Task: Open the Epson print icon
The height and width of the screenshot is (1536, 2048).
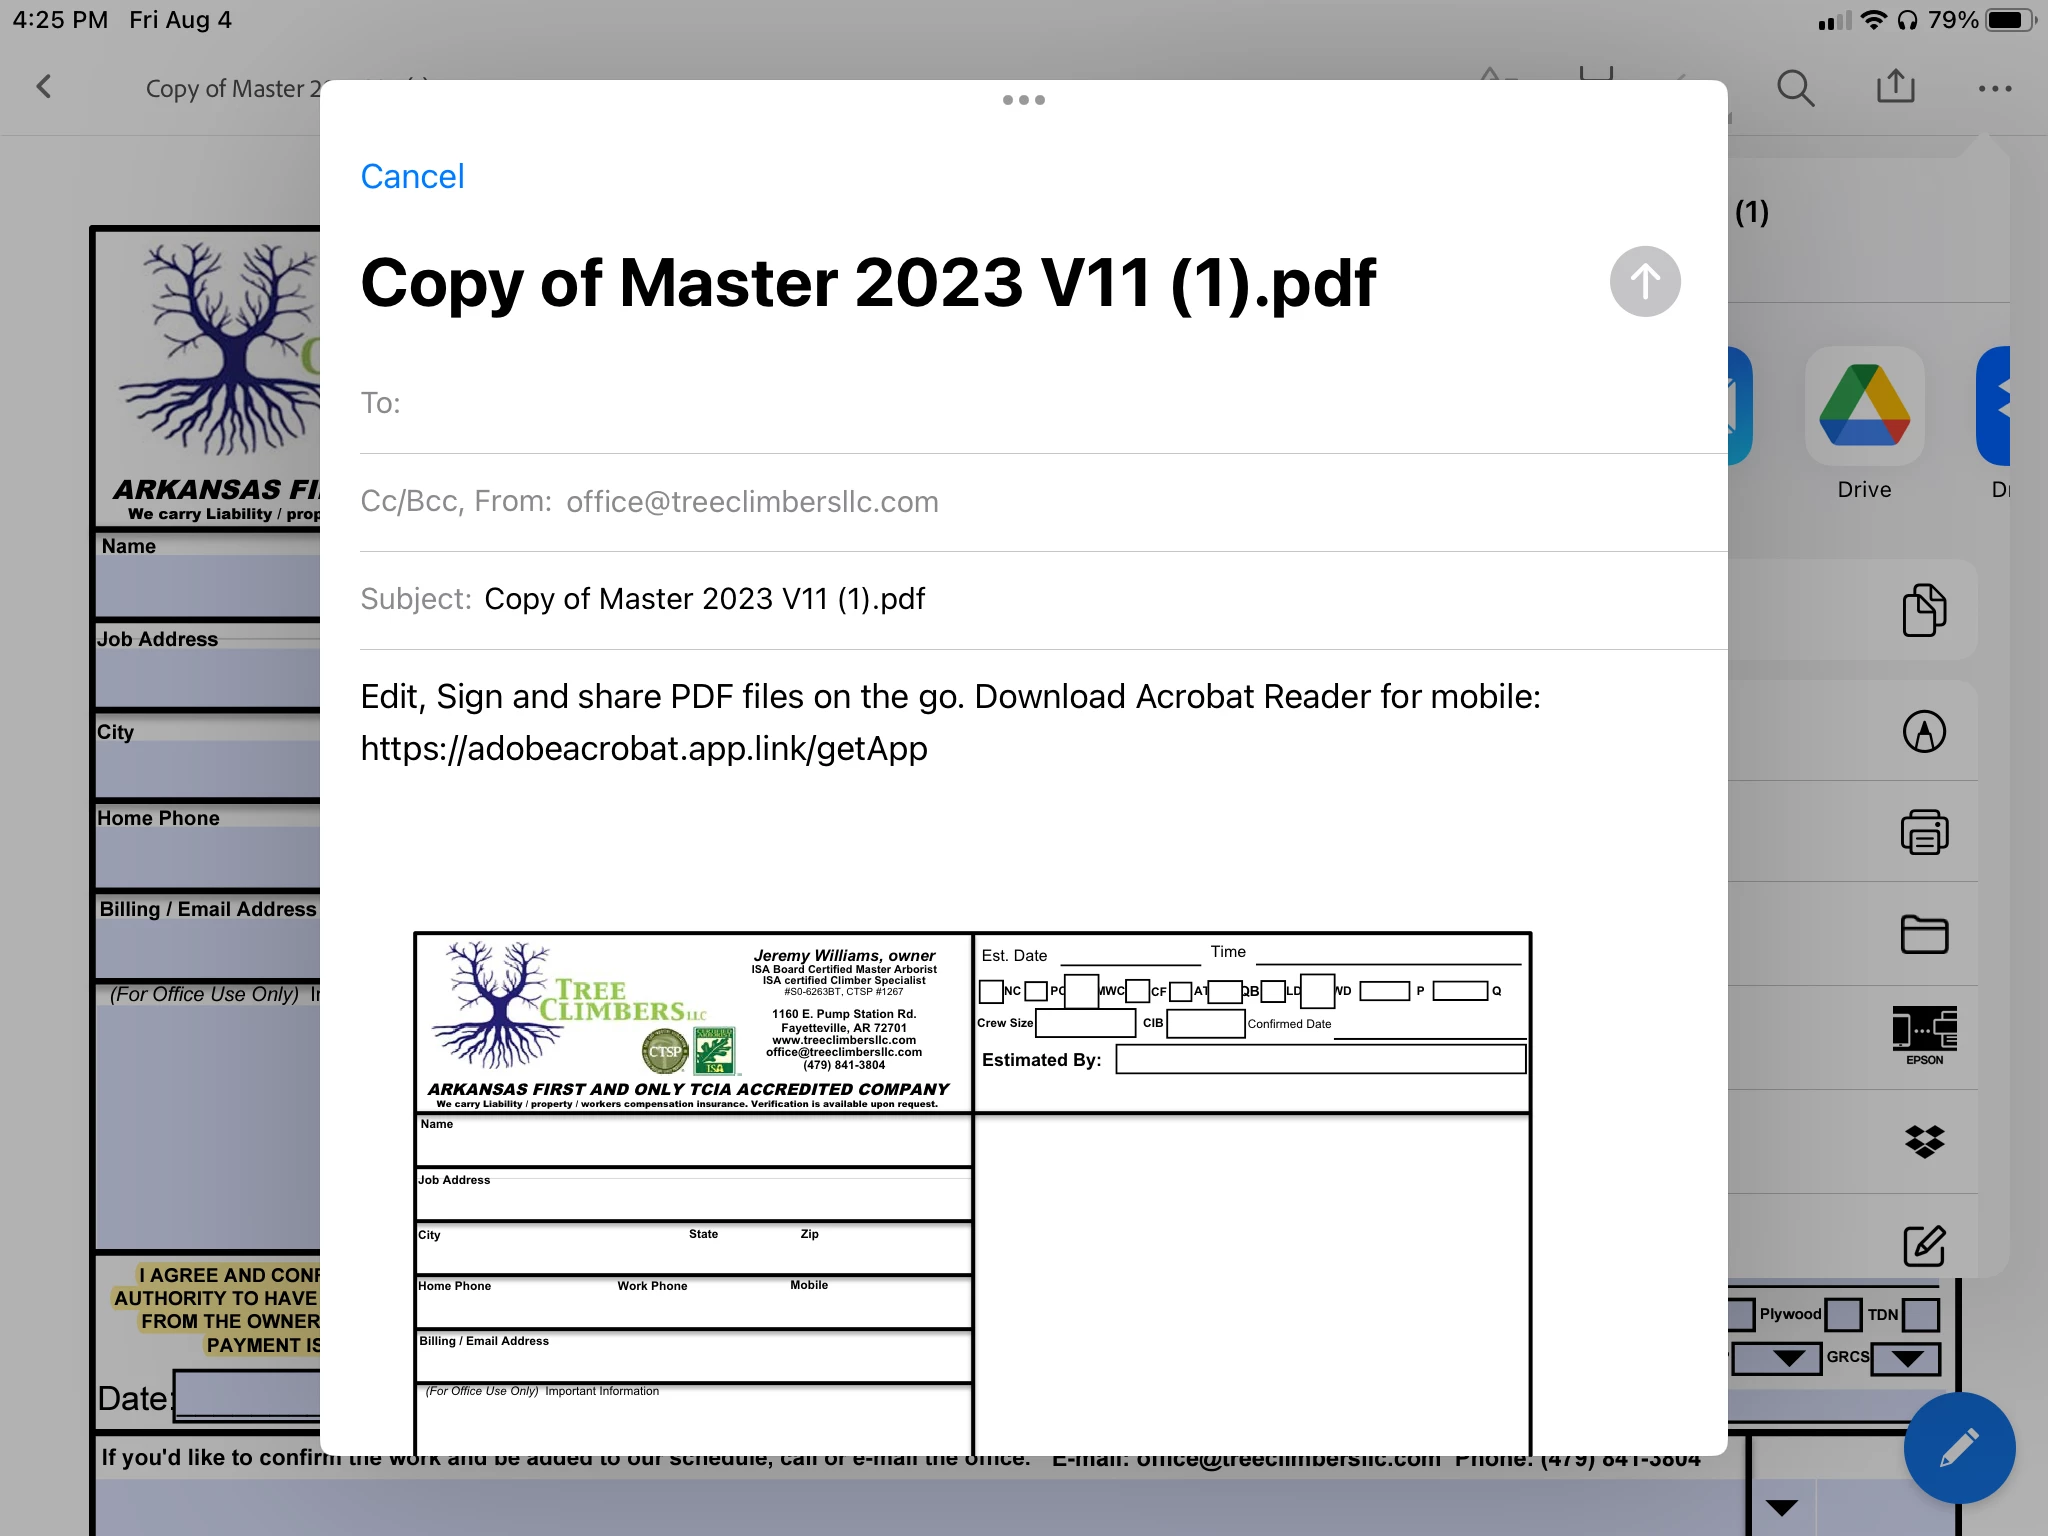Action: [x=1923, y=1036]
